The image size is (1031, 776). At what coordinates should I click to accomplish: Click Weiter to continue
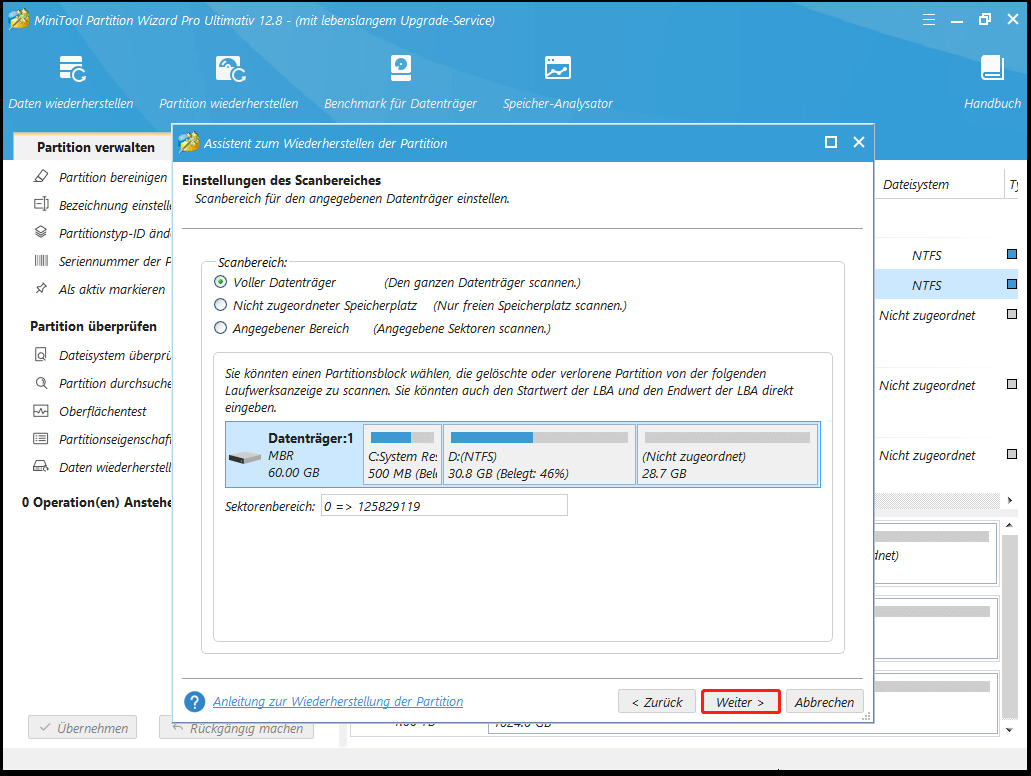coord(740,702)
